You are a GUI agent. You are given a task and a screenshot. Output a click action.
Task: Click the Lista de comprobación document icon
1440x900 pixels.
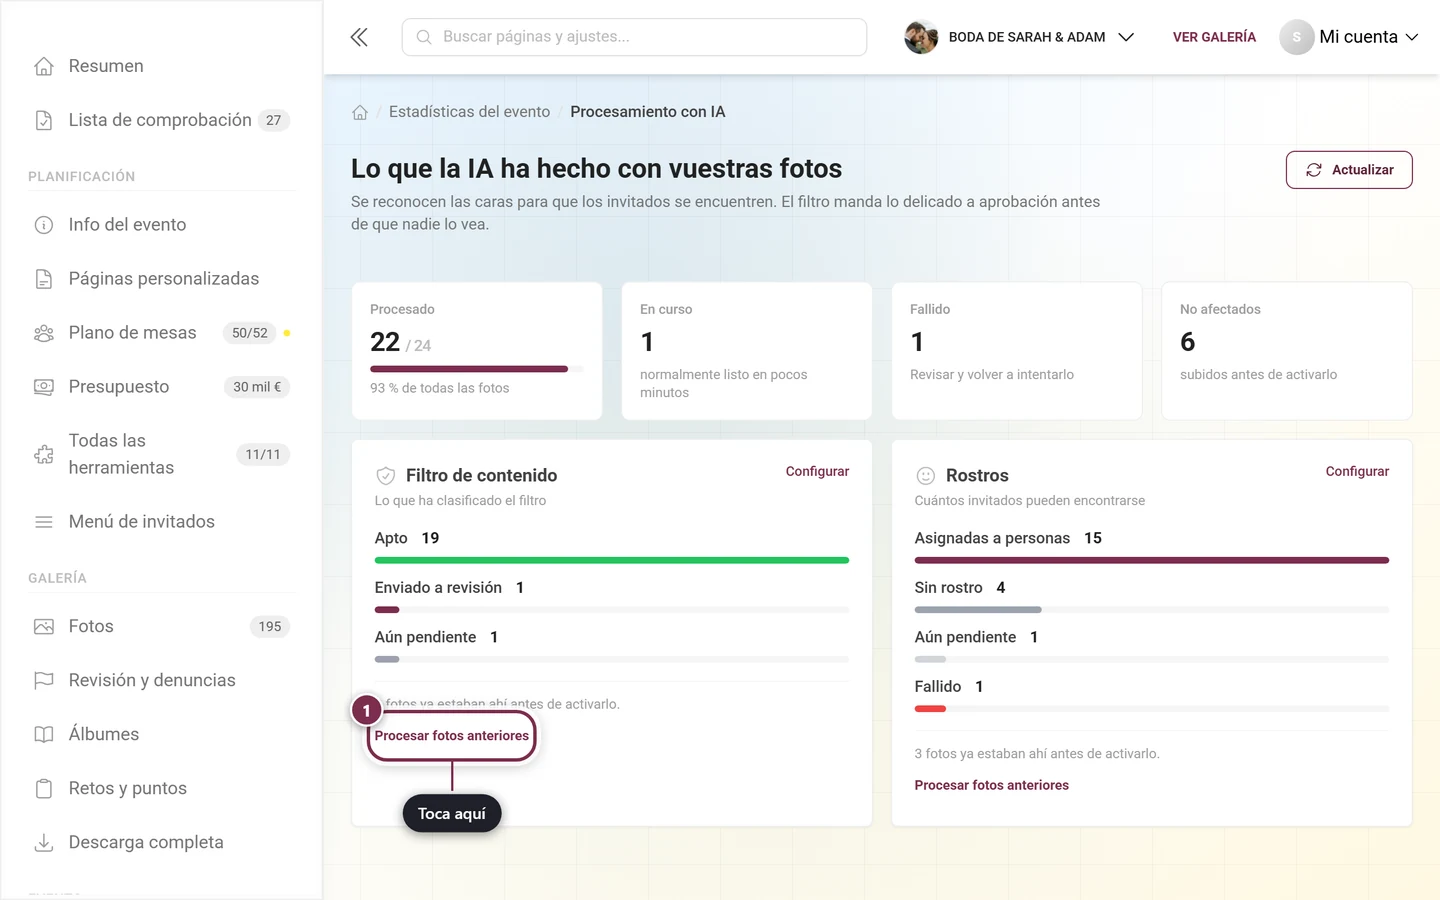click(44, 120)
